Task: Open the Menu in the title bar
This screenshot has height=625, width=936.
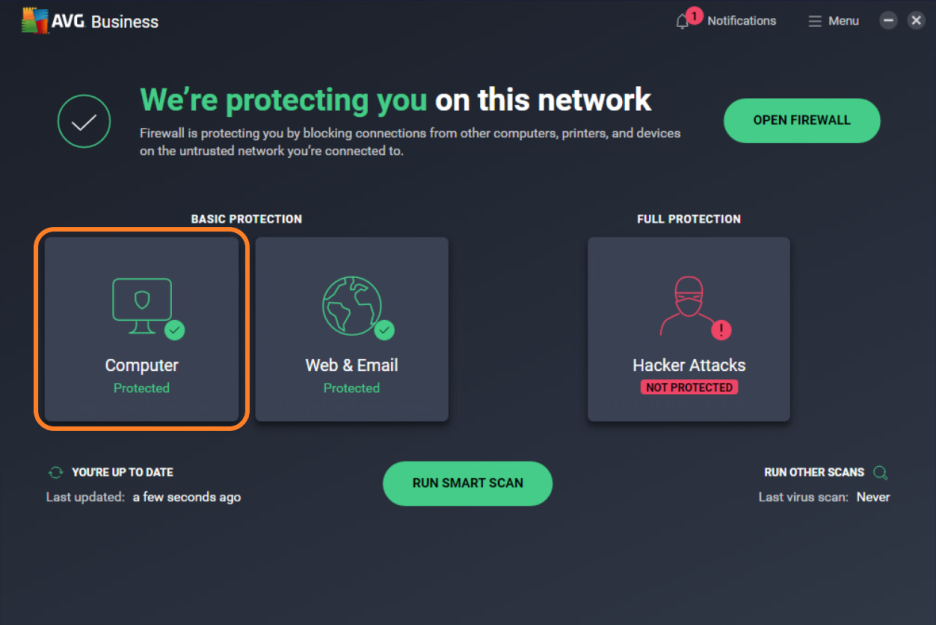Action: [832, 20]
